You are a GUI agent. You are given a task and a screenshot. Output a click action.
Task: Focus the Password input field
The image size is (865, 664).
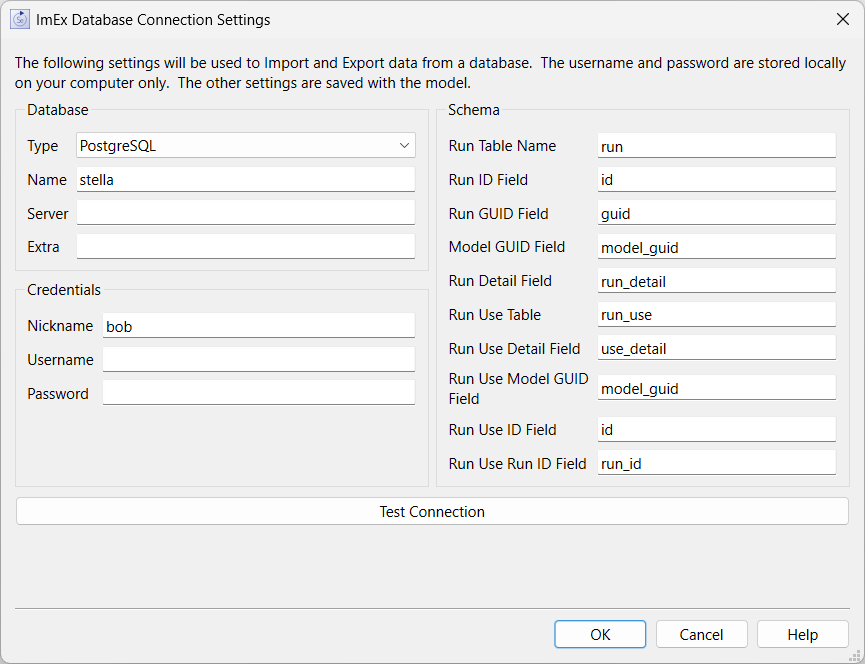click(x=259, y=393)
